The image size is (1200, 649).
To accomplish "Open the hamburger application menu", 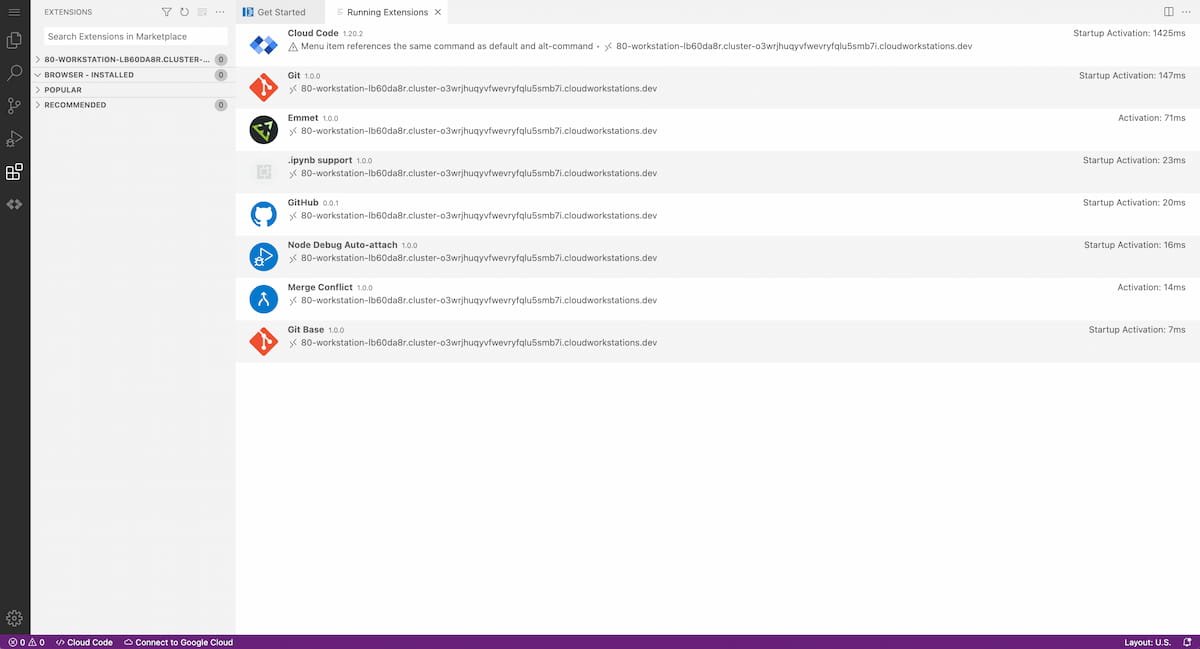I will pos(14,12).
